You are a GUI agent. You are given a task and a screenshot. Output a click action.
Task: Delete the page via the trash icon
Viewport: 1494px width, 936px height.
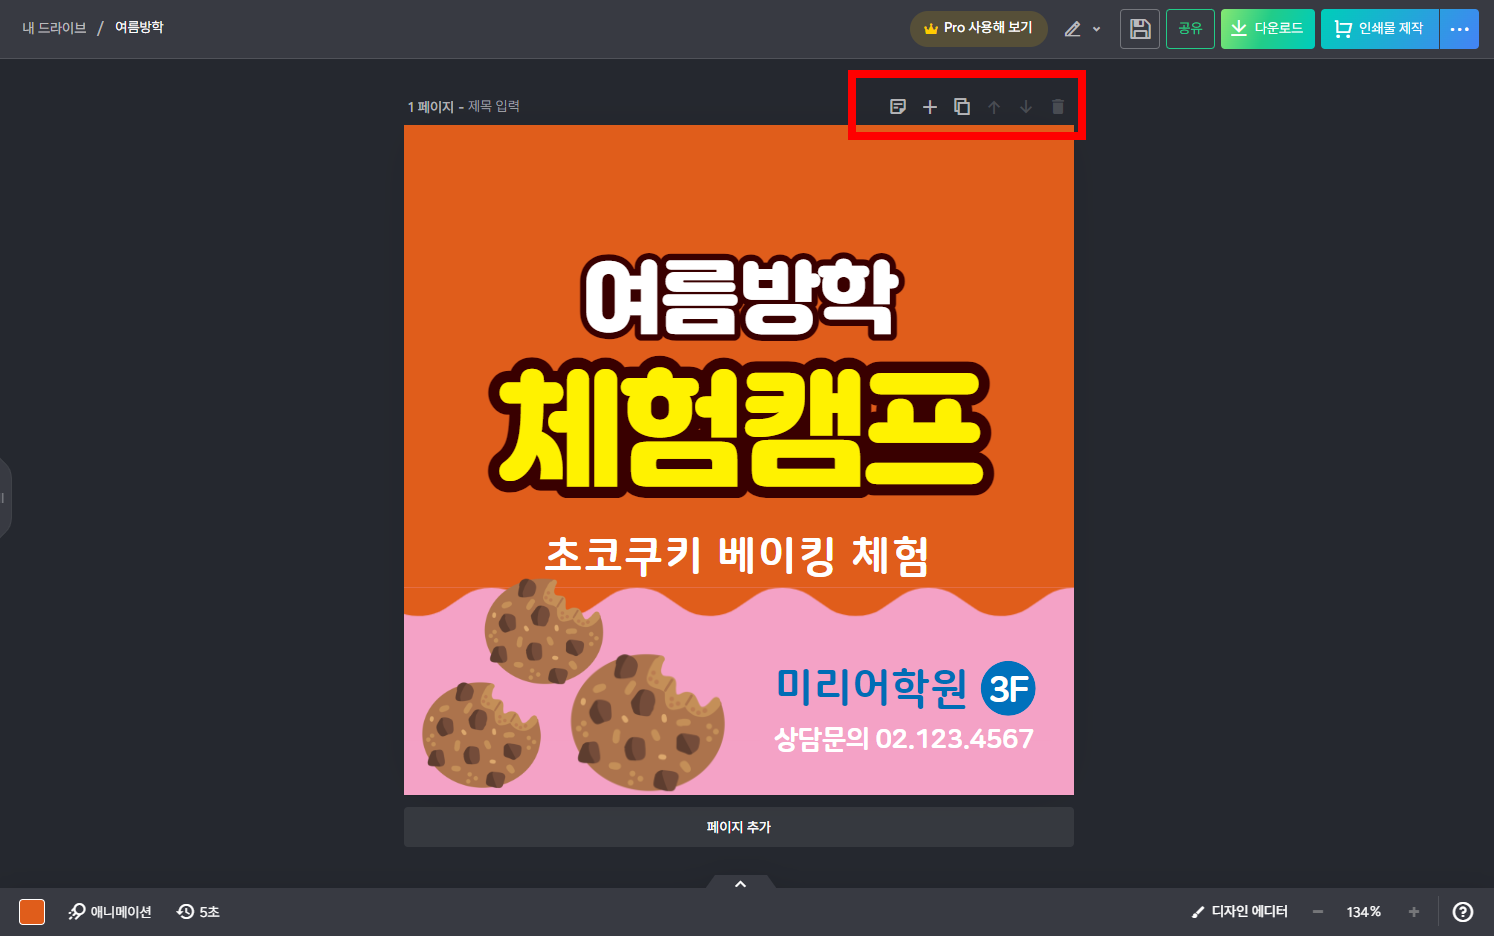click(x=1058, y=106)
